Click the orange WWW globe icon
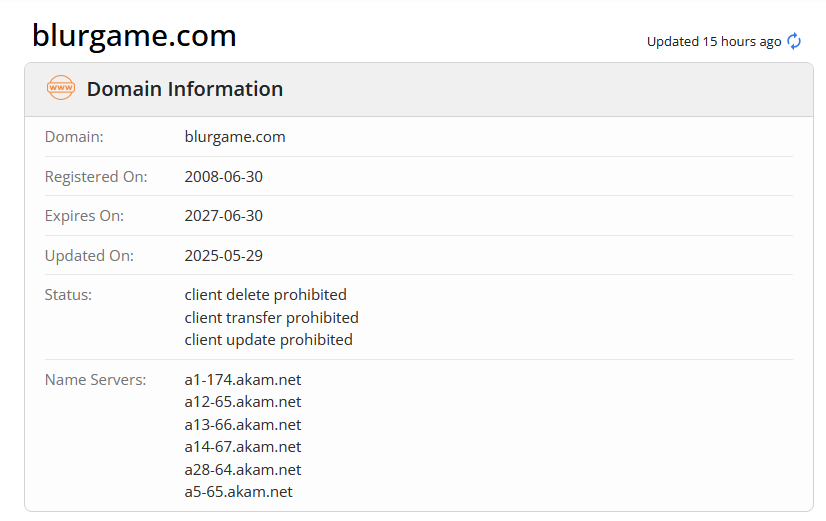Viewport: 826px width, 521px height. pyautogui.click(x=61, y=88)
